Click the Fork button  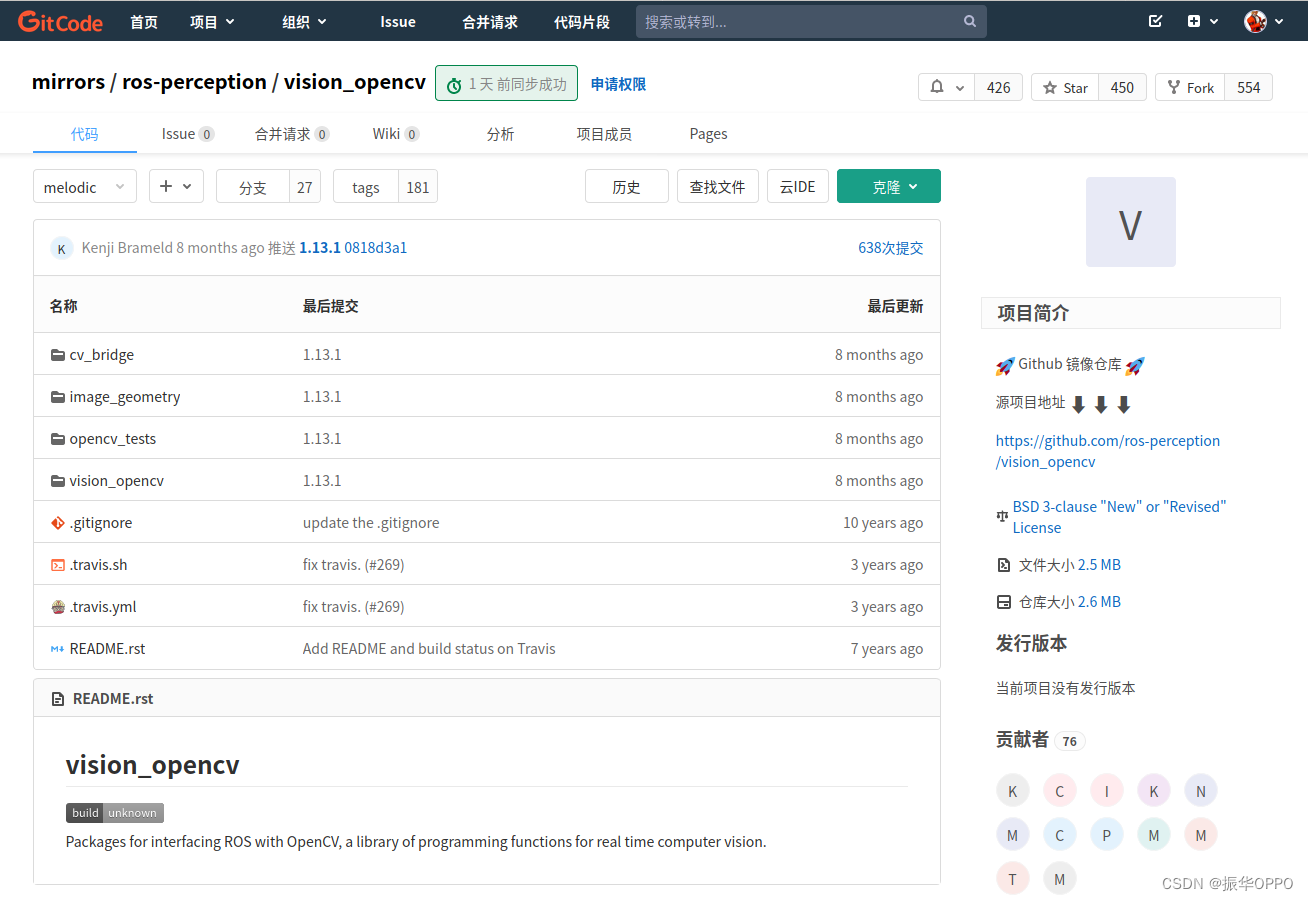click(1190, 87)
